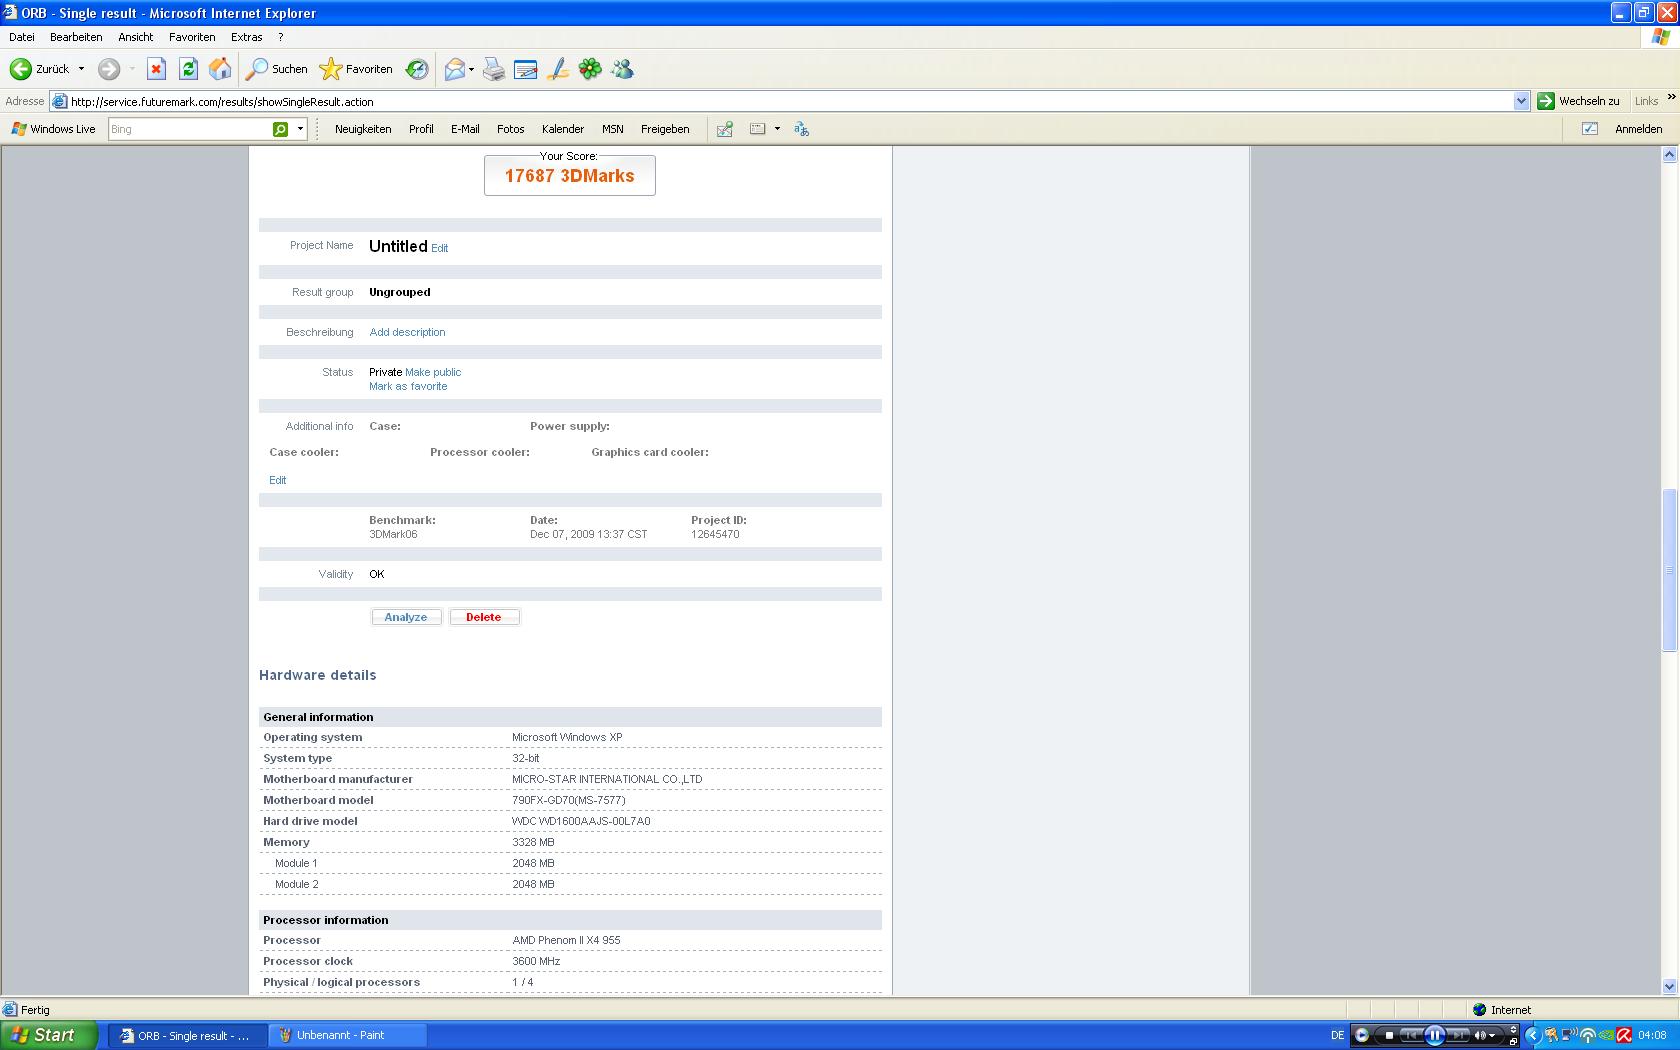Click DE language indicator in taskbar

pyautogui.click(x=1337, y=1035)
